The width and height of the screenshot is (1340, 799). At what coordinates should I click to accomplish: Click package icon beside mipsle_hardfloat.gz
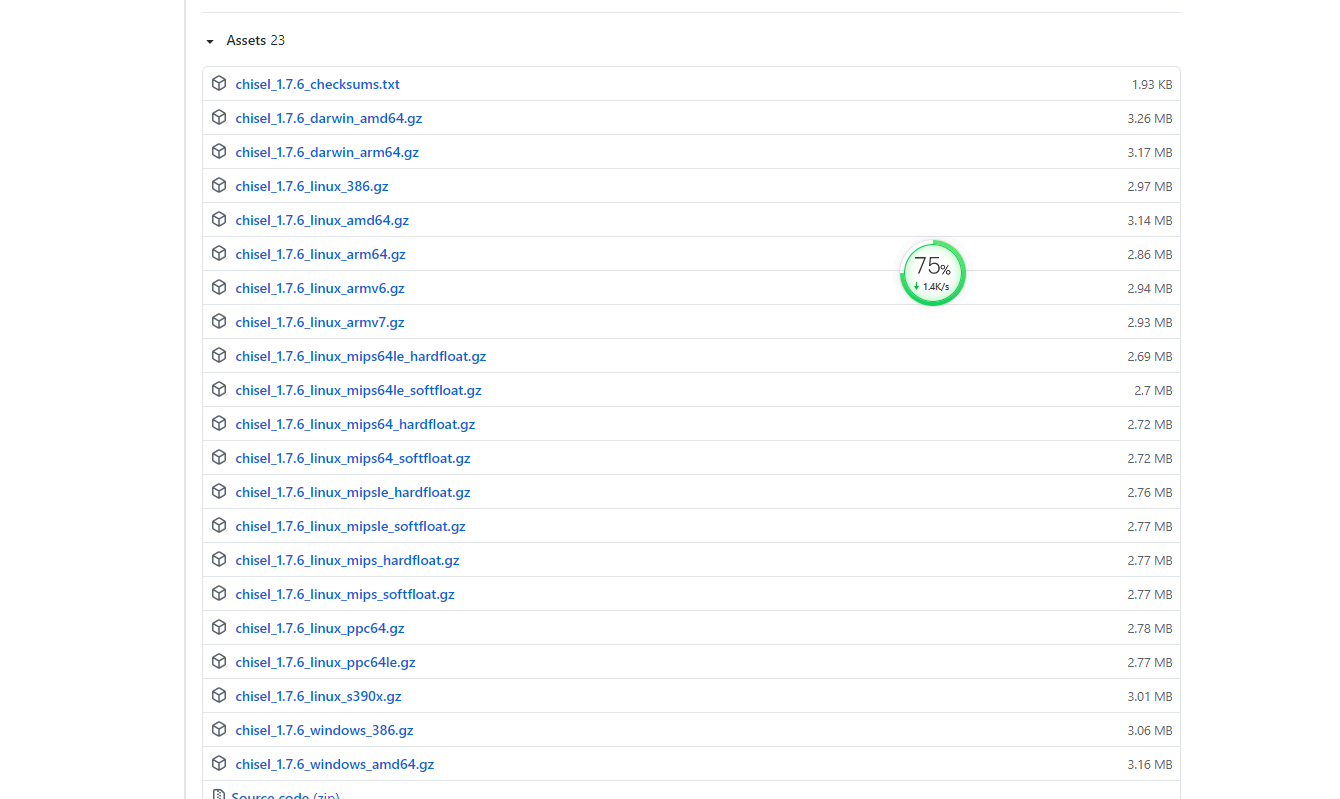[x=219, y=492]
